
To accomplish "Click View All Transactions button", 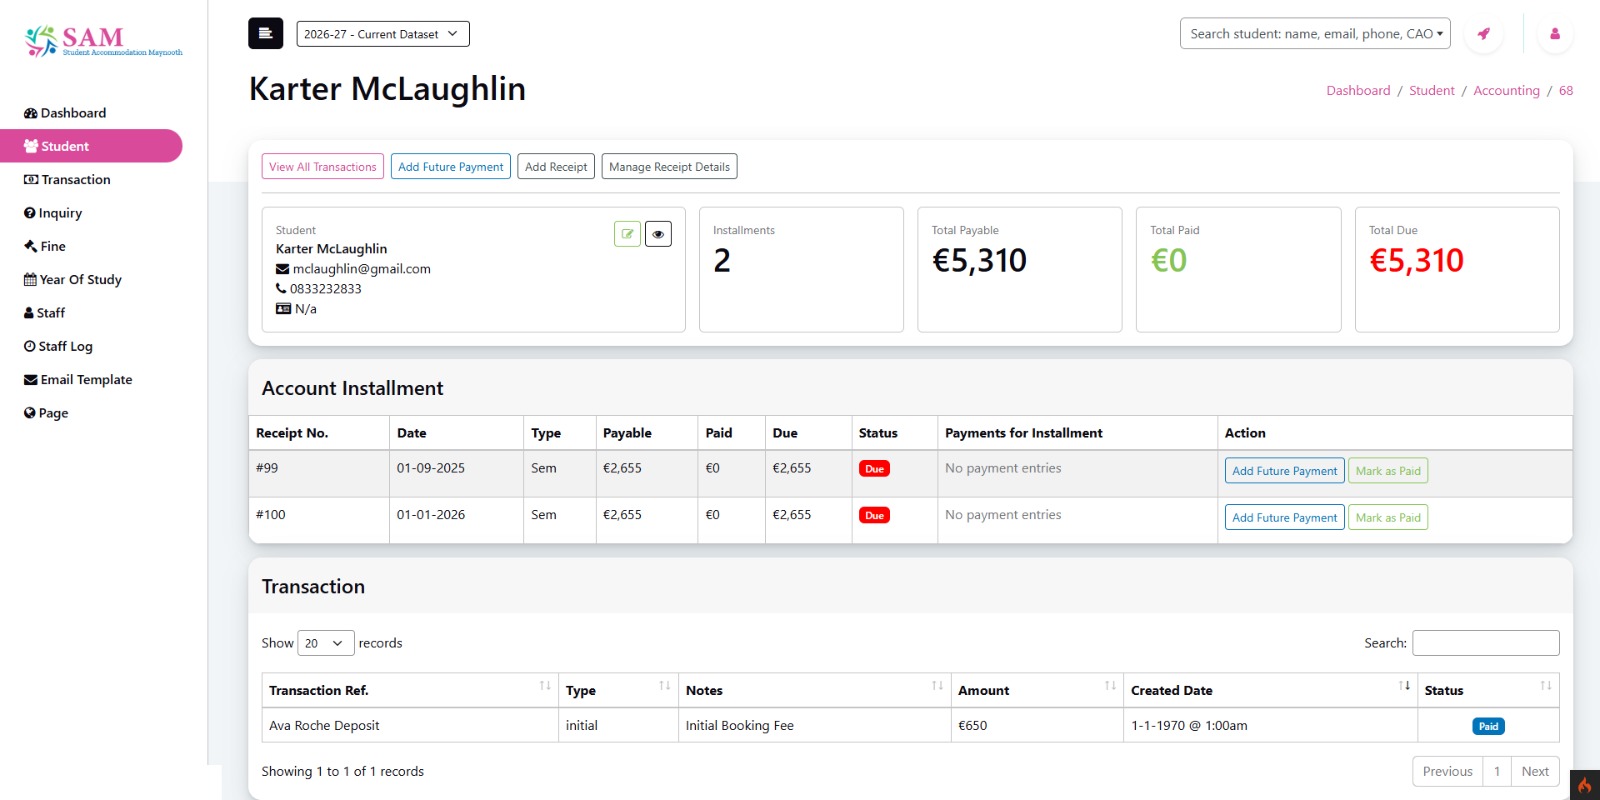I will tap(323, 167).
